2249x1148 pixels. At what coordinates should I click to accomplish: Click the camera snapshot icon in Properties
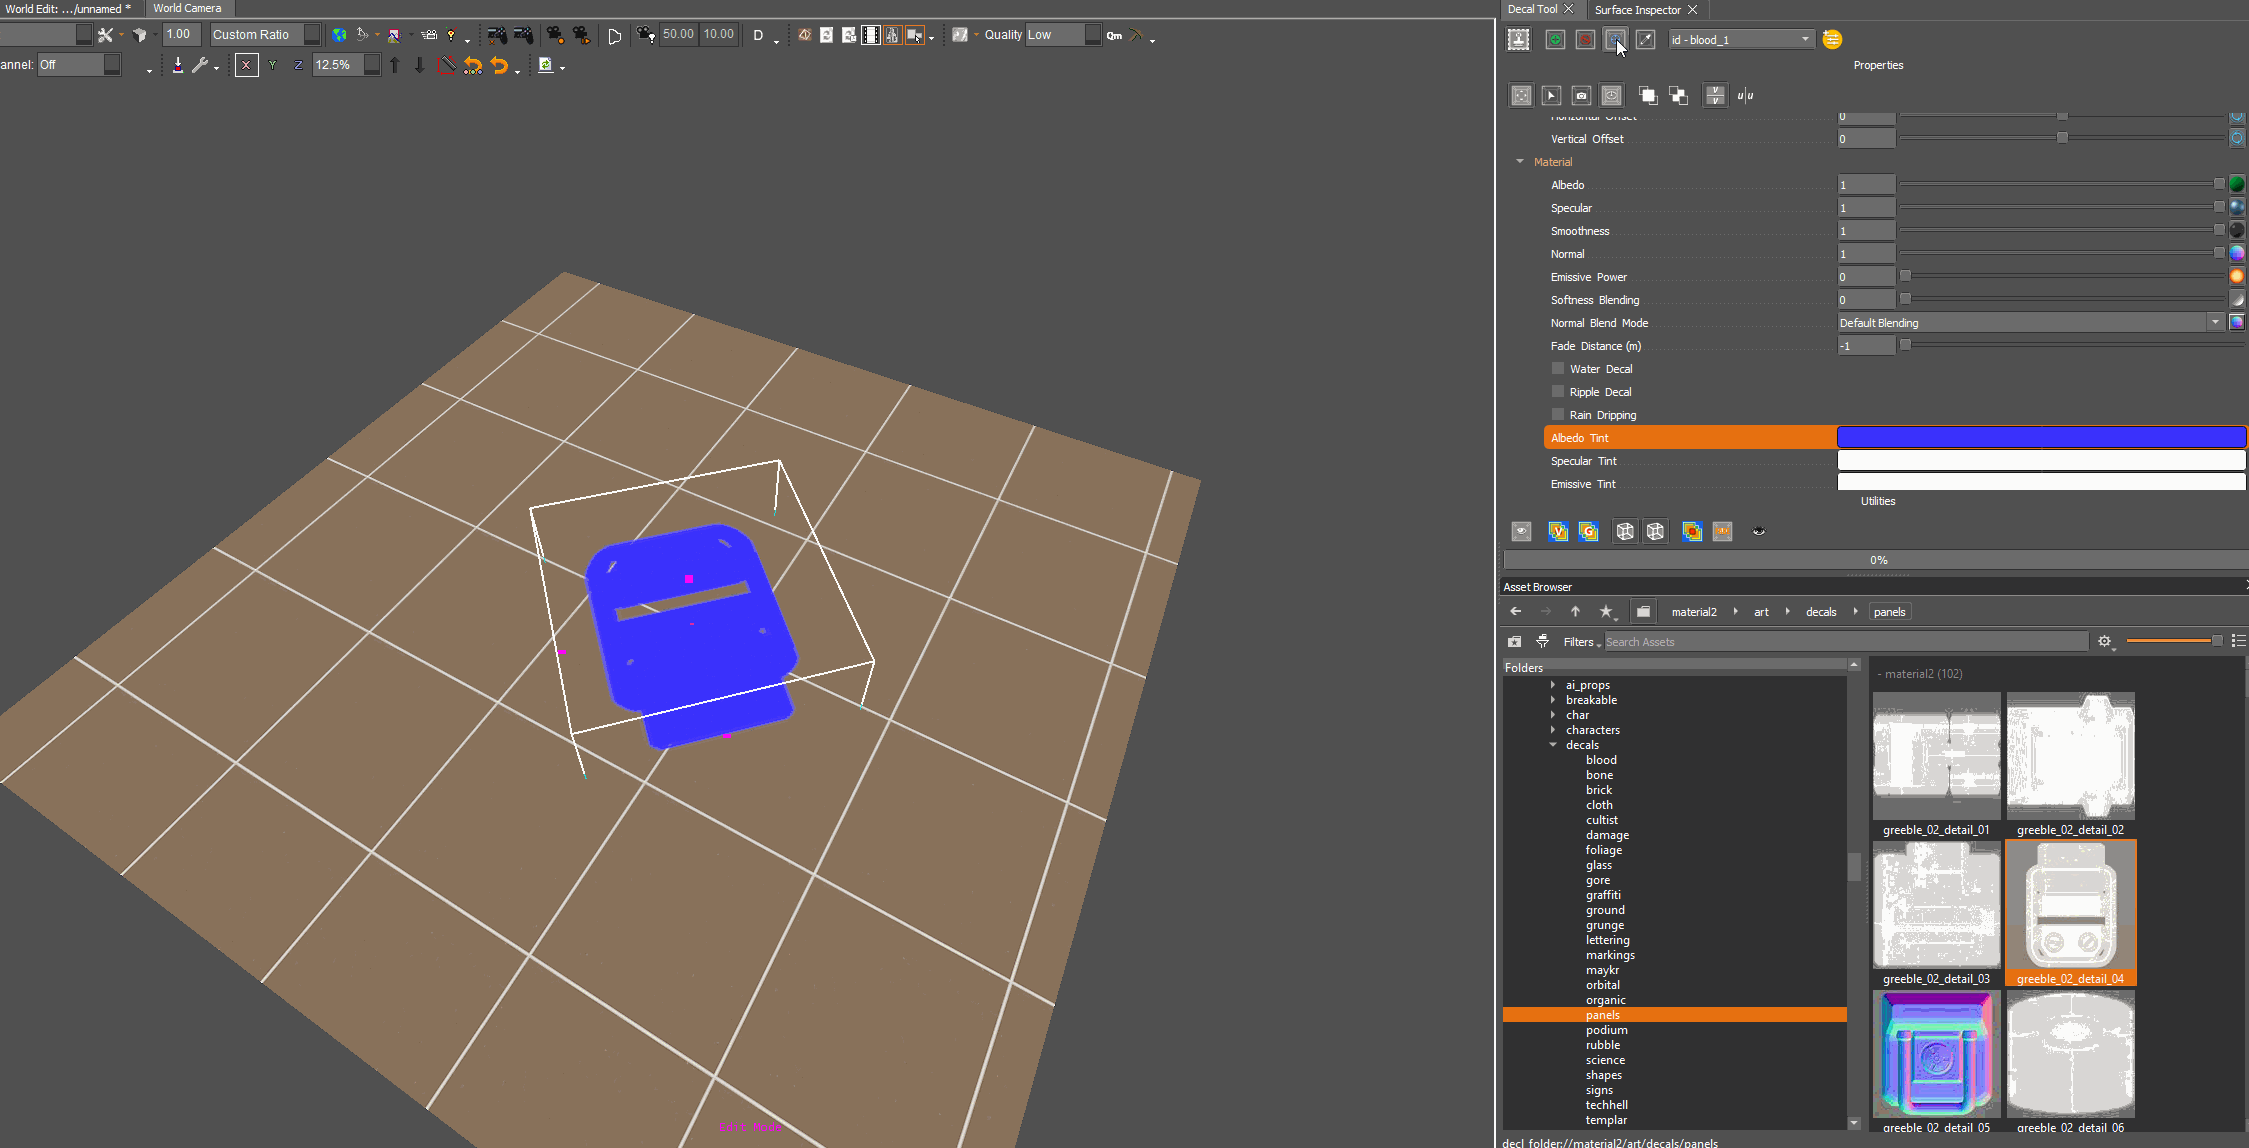[x=1581, y=95]
